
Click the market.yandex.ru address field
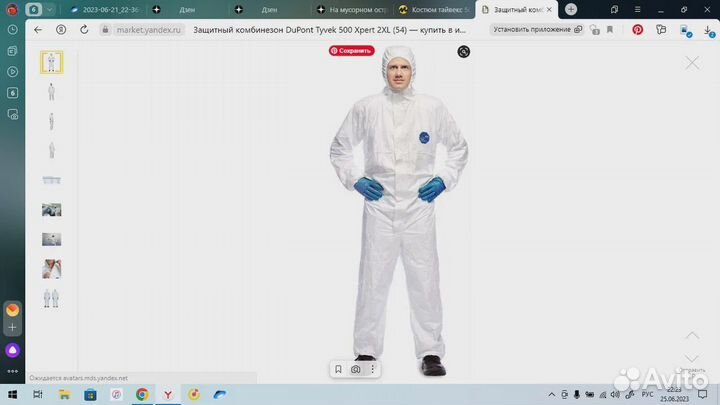[x=148, y=30]
